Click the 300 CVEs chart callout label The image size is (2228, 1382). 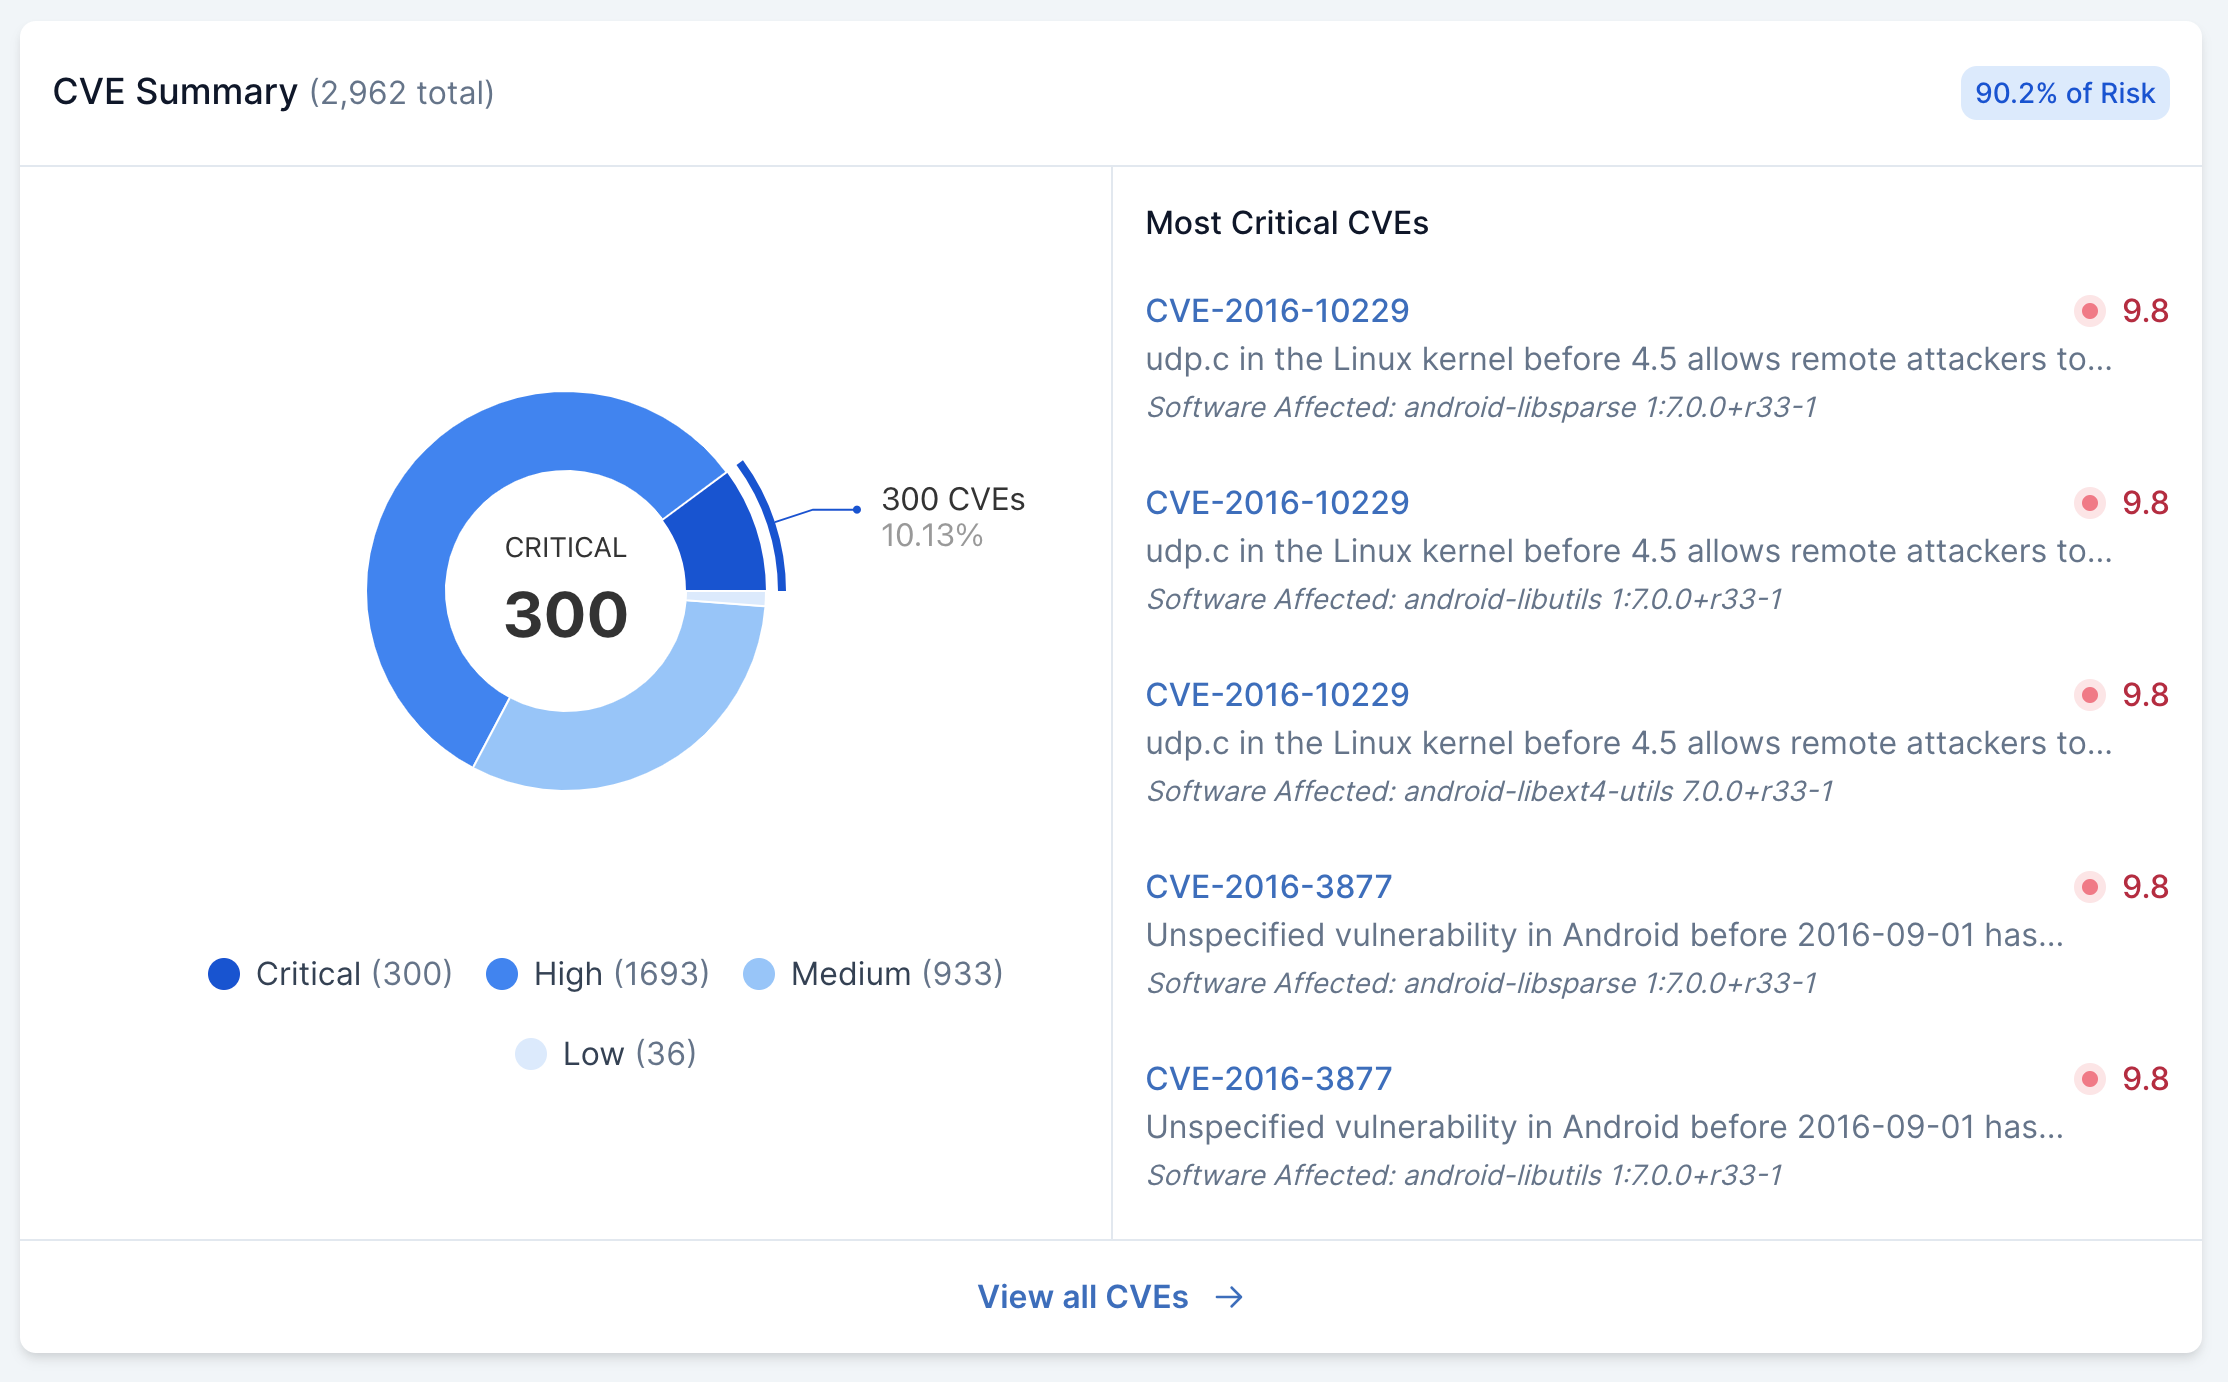pos(953,499)
